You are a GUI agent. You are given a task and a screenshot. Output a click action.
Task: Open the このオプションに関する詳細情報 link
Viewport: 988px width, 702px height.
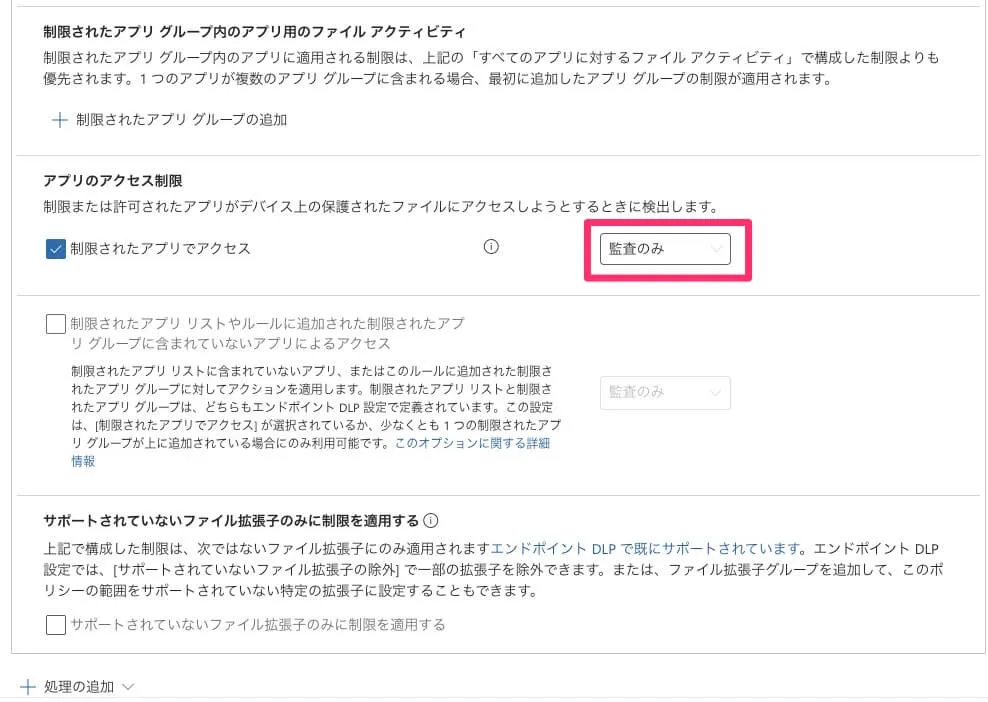(x=472, y=443)
